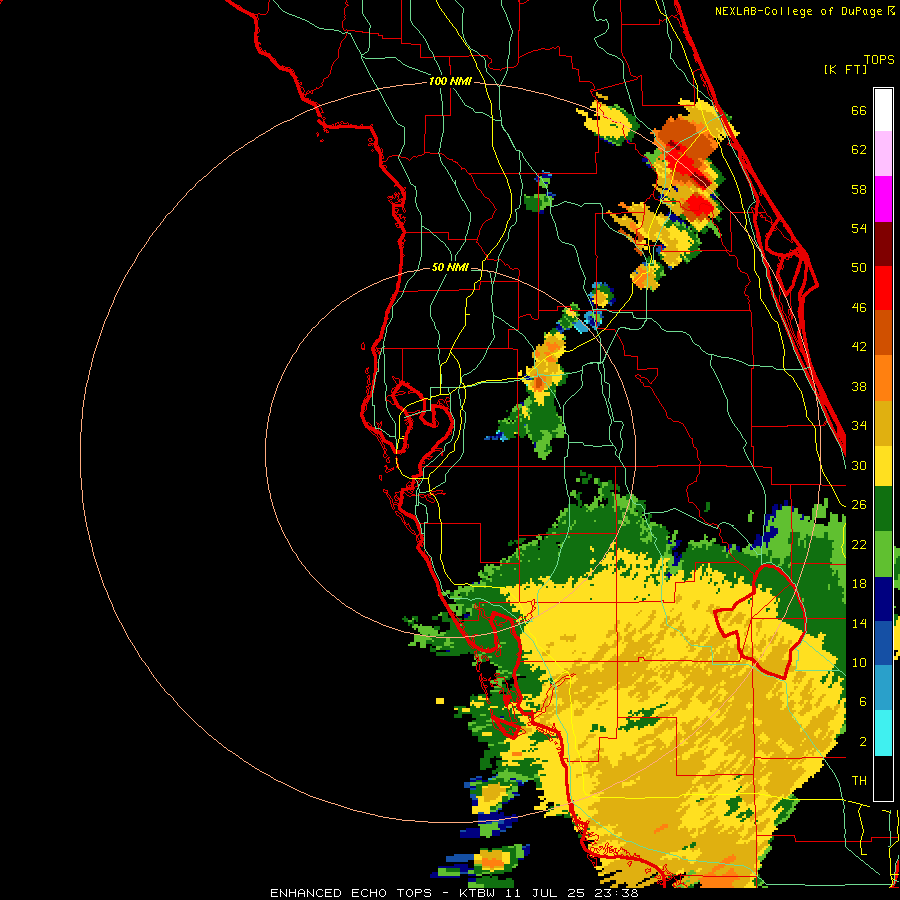This screenshot has height=900, width=900.
Task: Click the yellow 30 kft legend swatch
Action: pyautogui.click(x=883, y=466)
